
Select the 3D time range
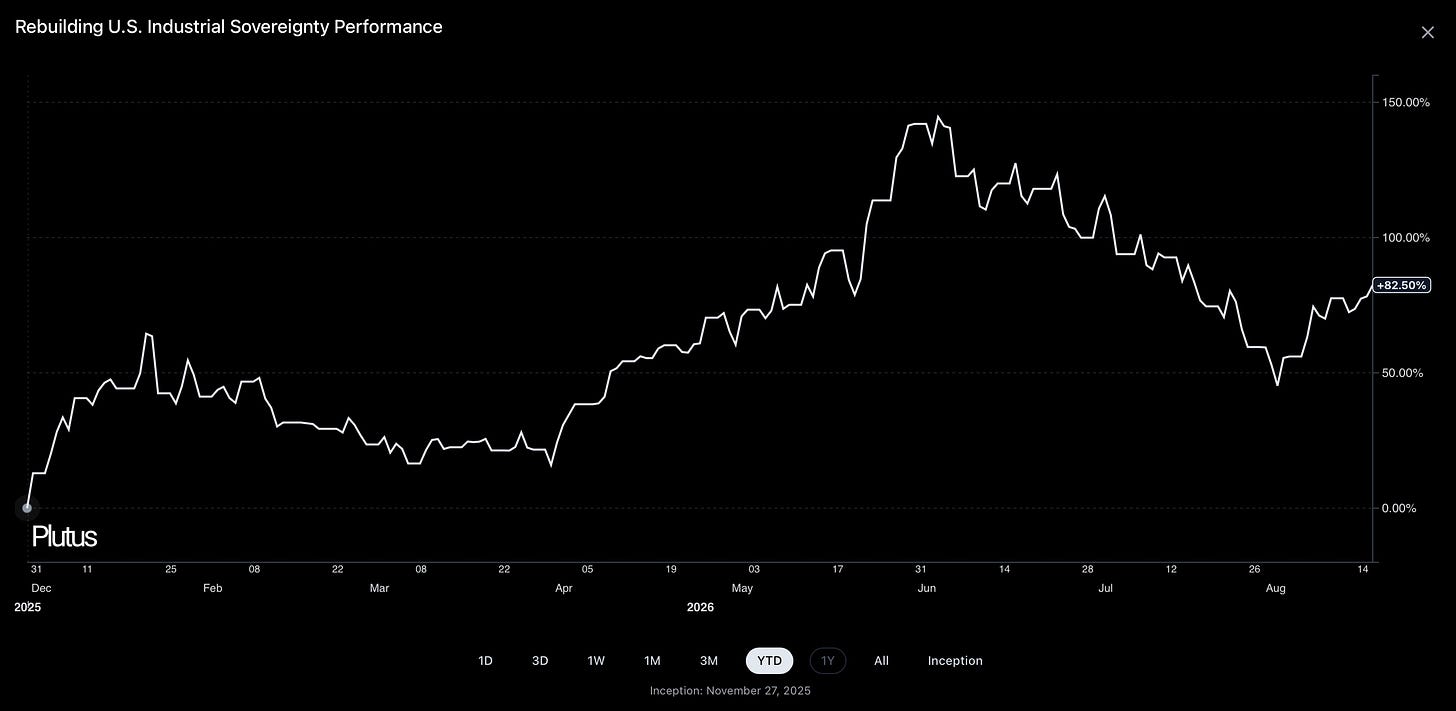540,661
